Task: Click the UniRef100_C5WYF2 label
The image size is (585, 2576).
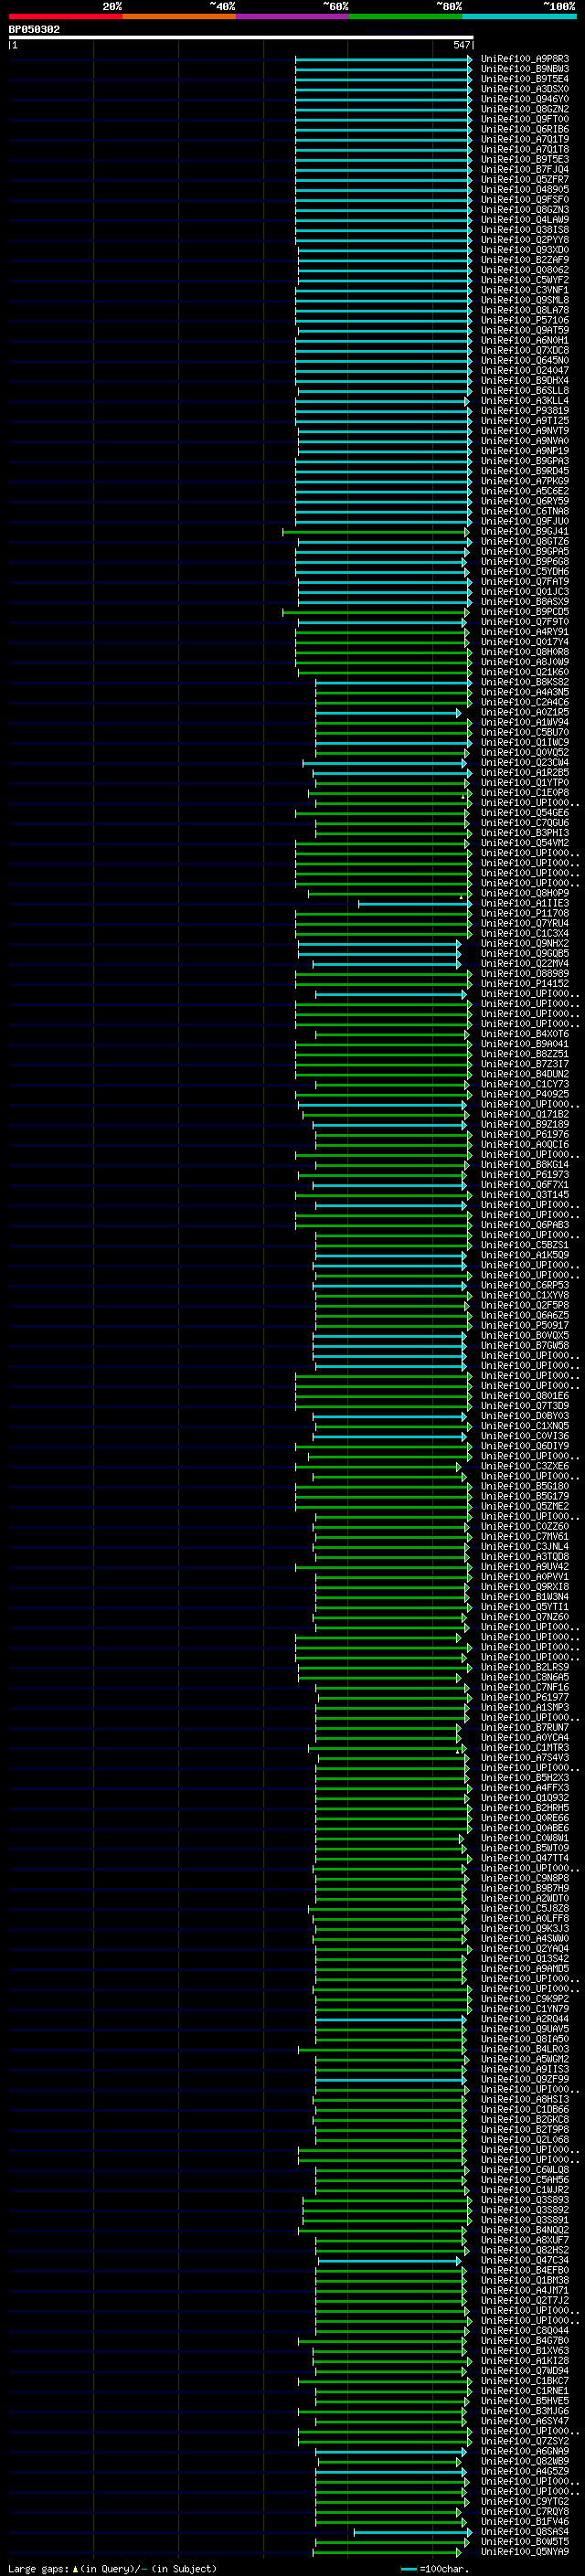Action: click(x=524, y=280)
